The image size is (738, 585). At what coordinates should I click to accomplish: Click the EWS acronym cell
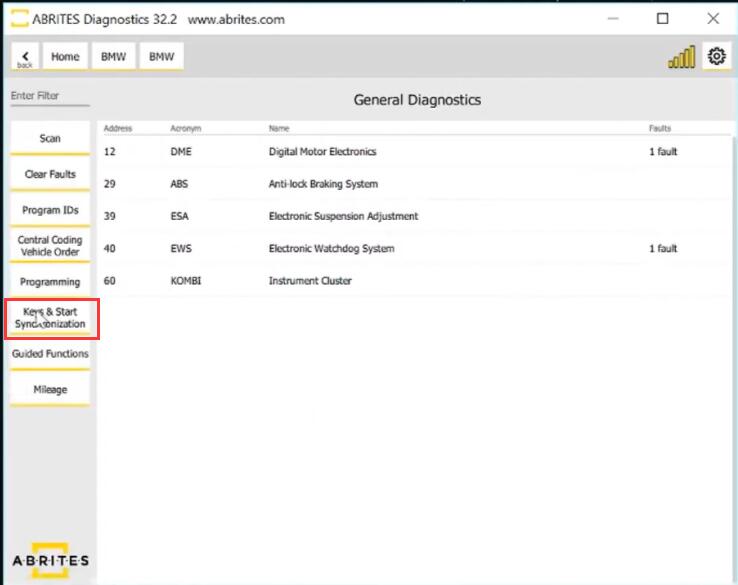point(181,248)
